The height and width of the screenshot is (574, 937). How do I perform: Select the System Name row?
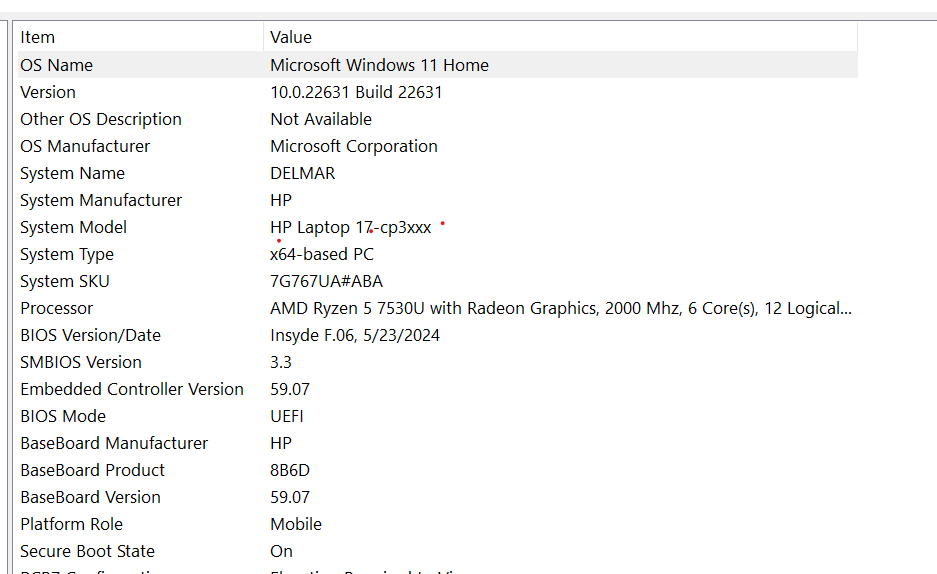437,173
